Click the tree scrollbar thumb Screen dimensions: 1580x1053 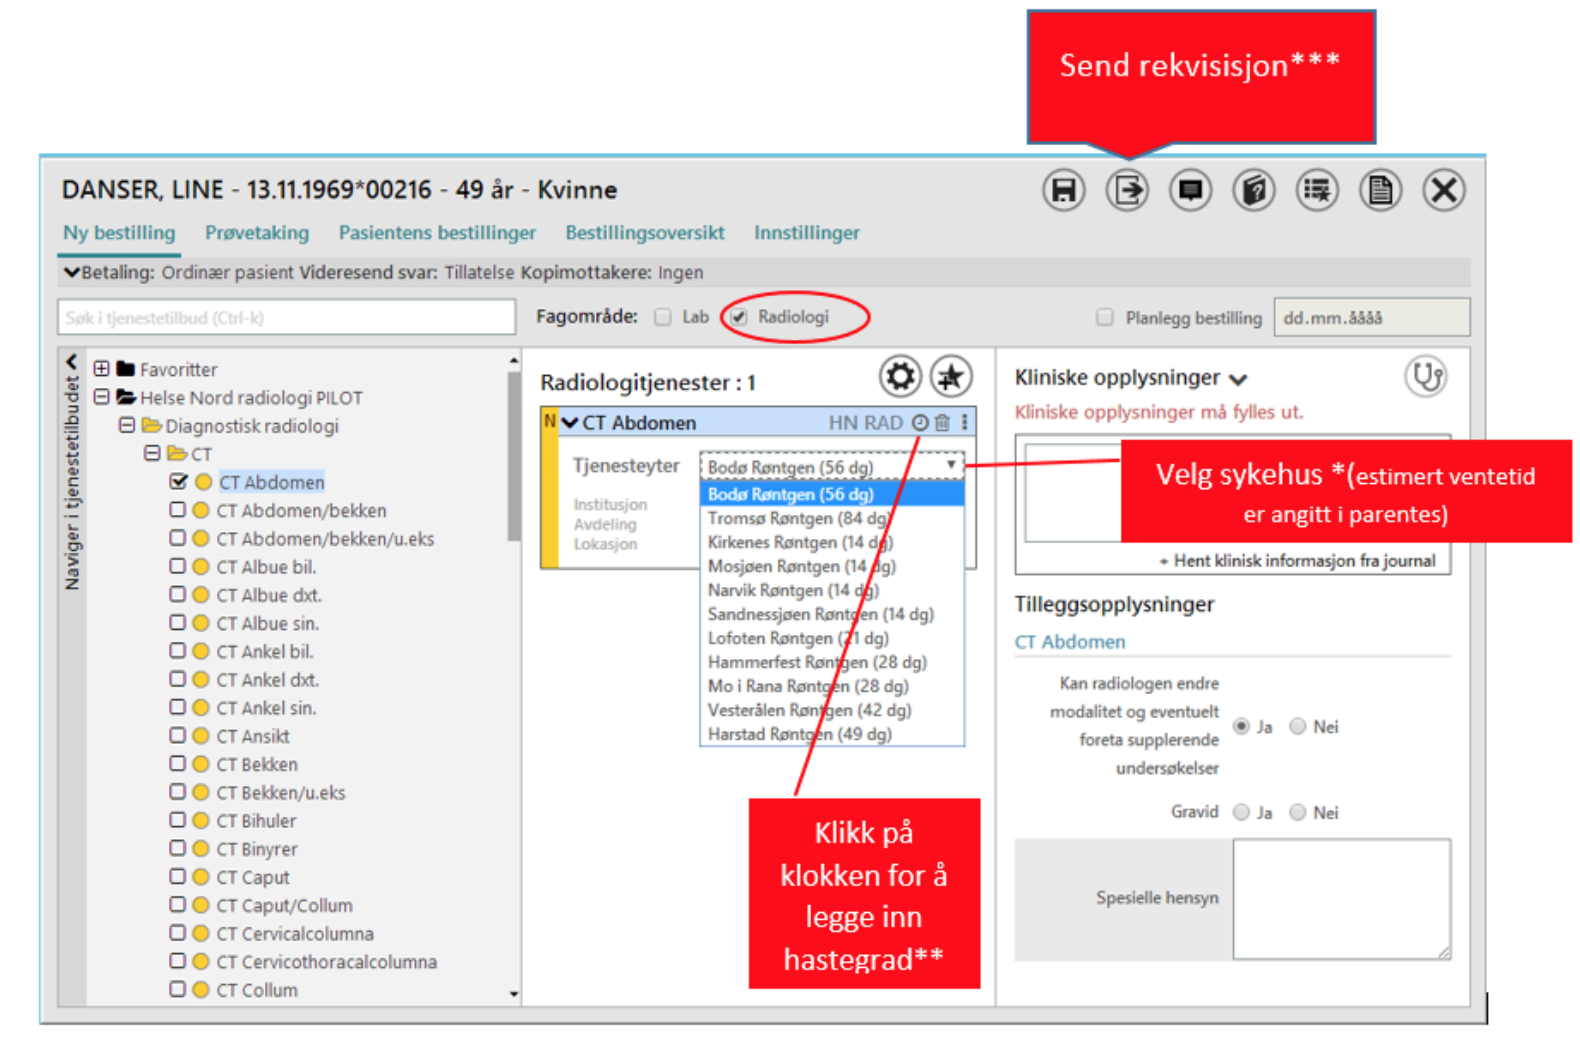click(514, 456)
